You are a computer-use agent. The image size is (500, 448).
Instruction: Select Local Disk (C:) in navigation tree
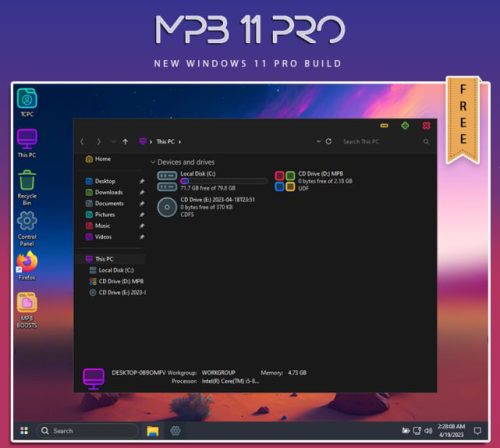(112, 270)
